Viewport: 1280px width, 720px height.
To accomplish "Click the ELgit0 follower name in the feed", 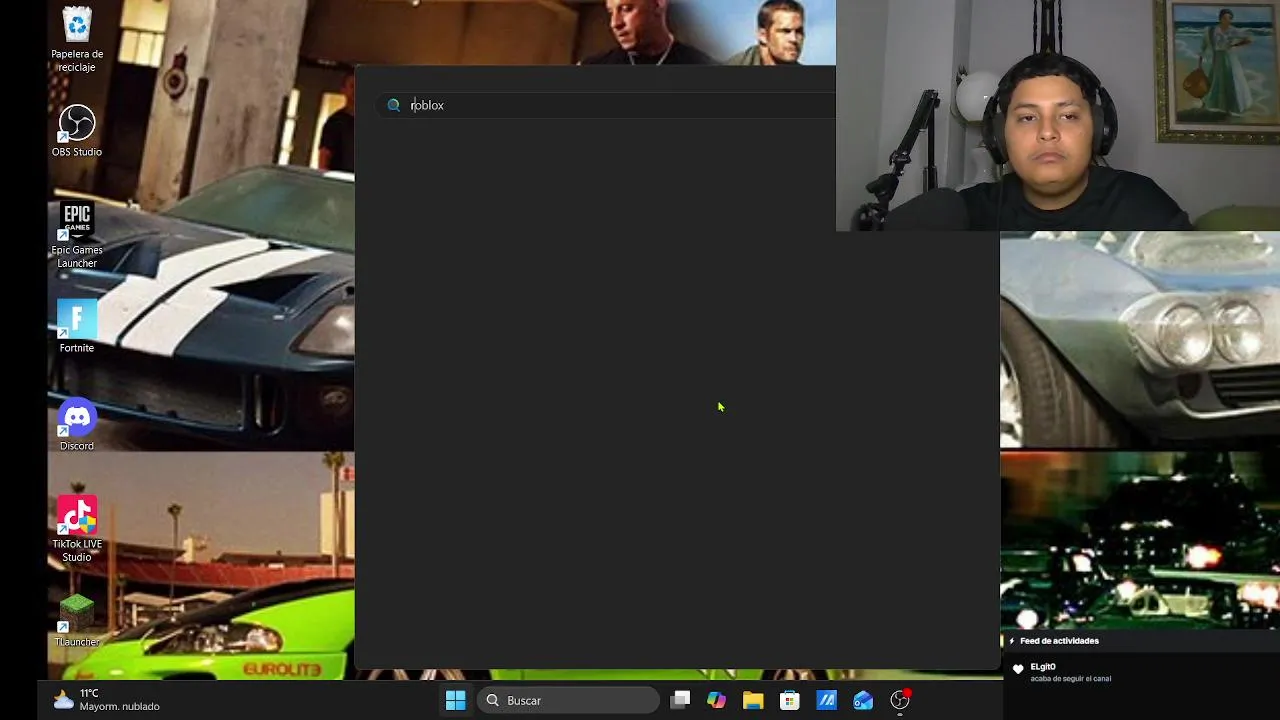I will (1043, 667).
